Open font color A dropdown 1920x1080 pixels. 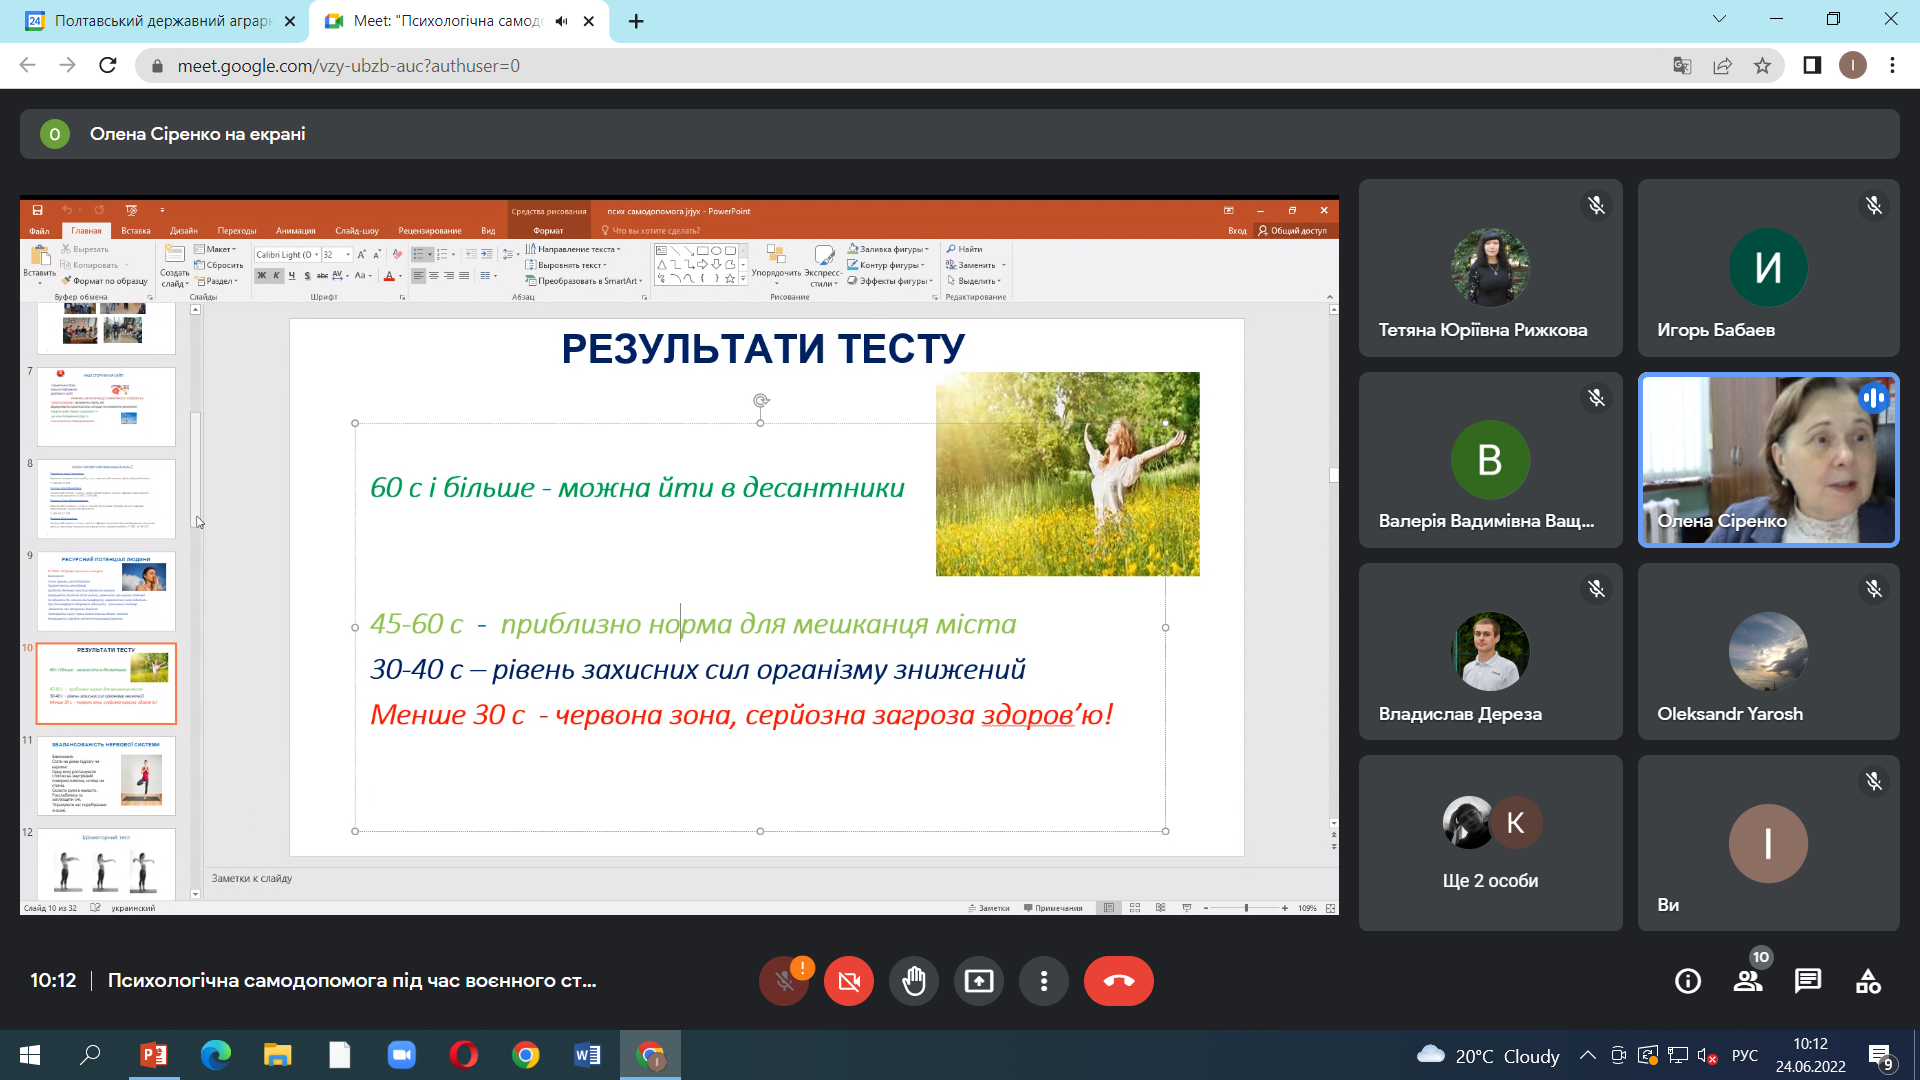(400, 276)
